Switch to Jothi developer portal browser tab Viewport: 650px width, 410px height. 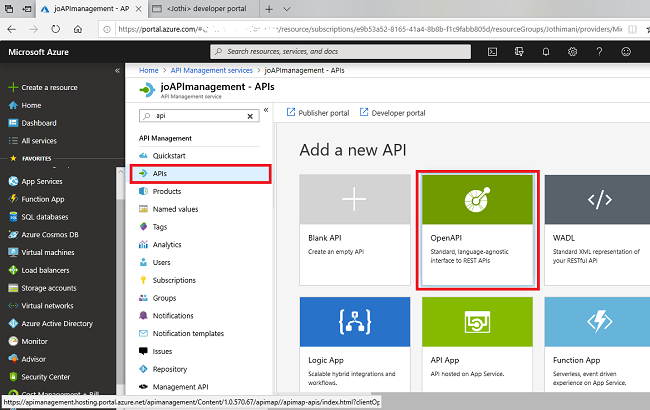click(x=203, y=9)
